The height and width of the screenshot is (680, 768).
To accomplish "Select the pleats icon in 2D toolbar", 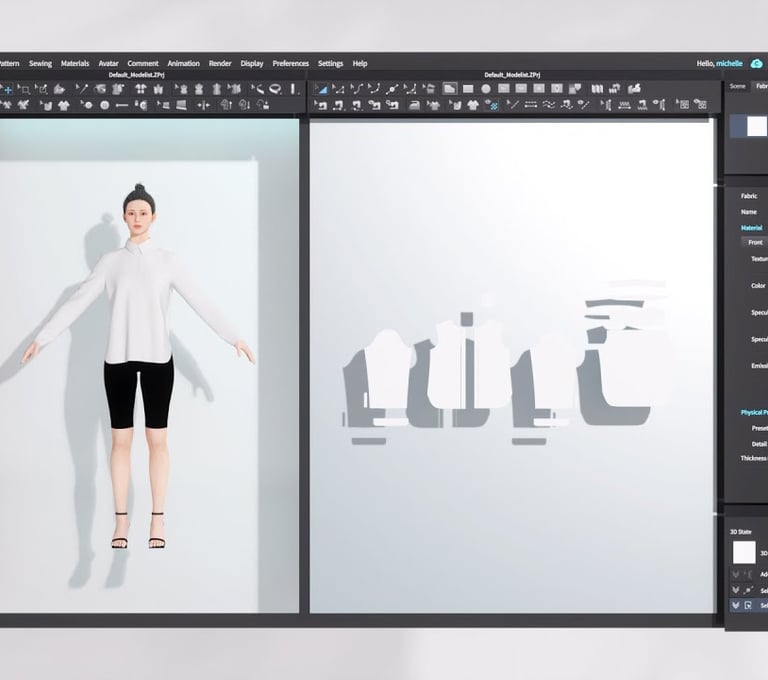I will [x=597, y=89].
